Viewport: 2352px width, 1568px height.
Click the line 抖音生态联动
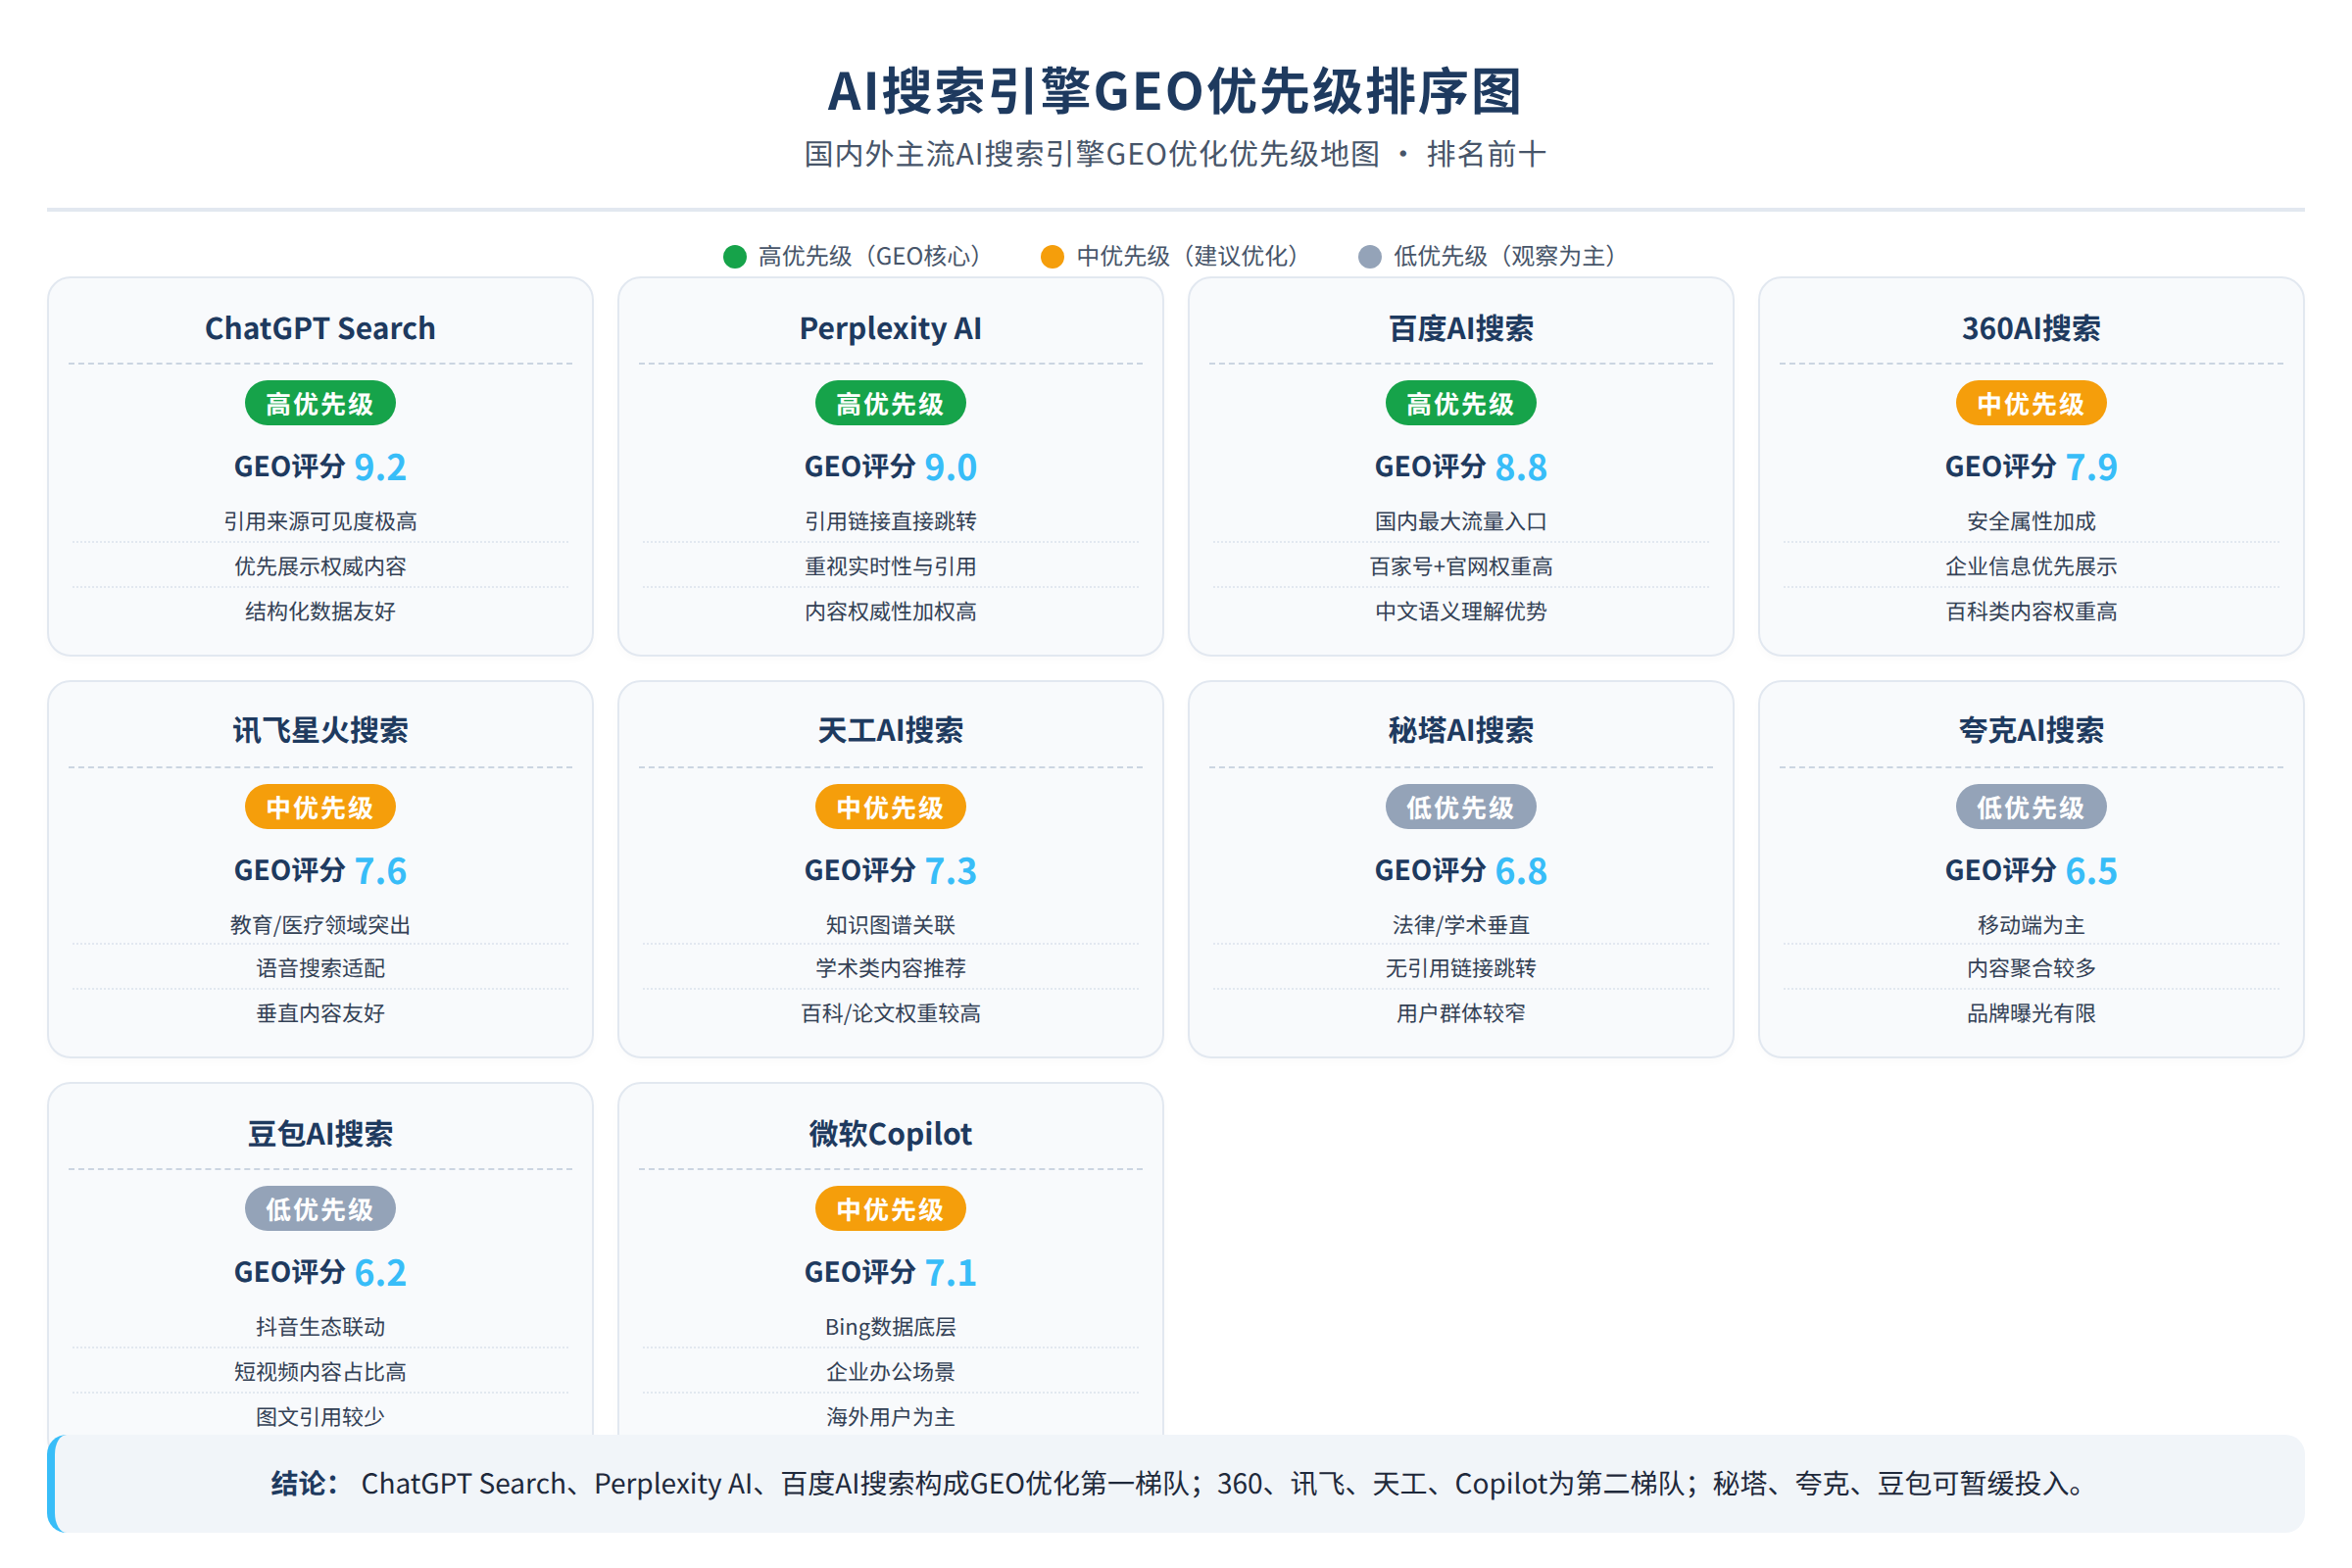(320, 1327)
